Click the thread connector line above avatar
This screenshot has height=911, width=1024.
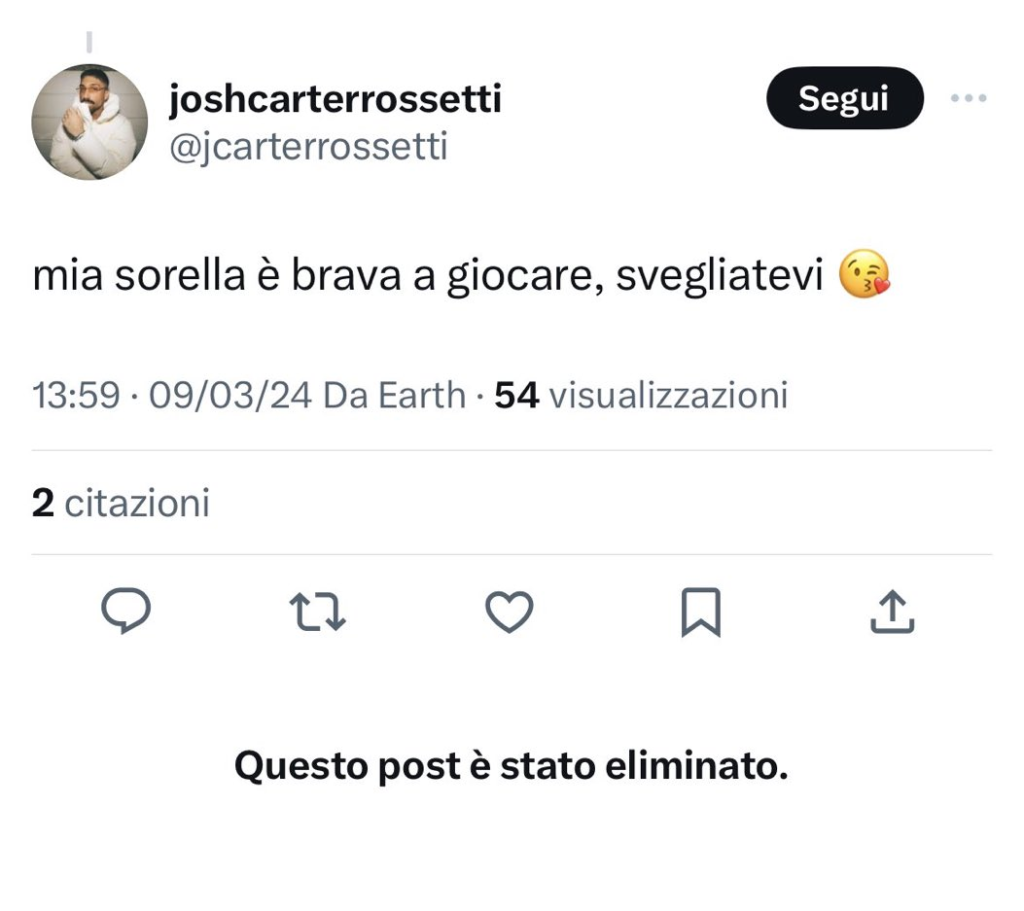click(89, 43)
